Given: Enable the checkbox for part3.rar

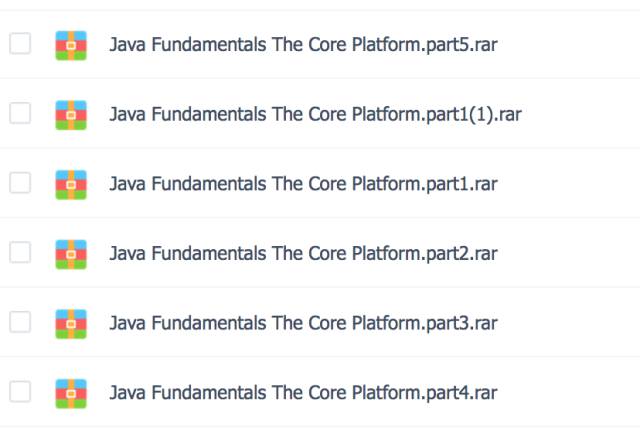Looking at the screenshot, I should (20, 322).
